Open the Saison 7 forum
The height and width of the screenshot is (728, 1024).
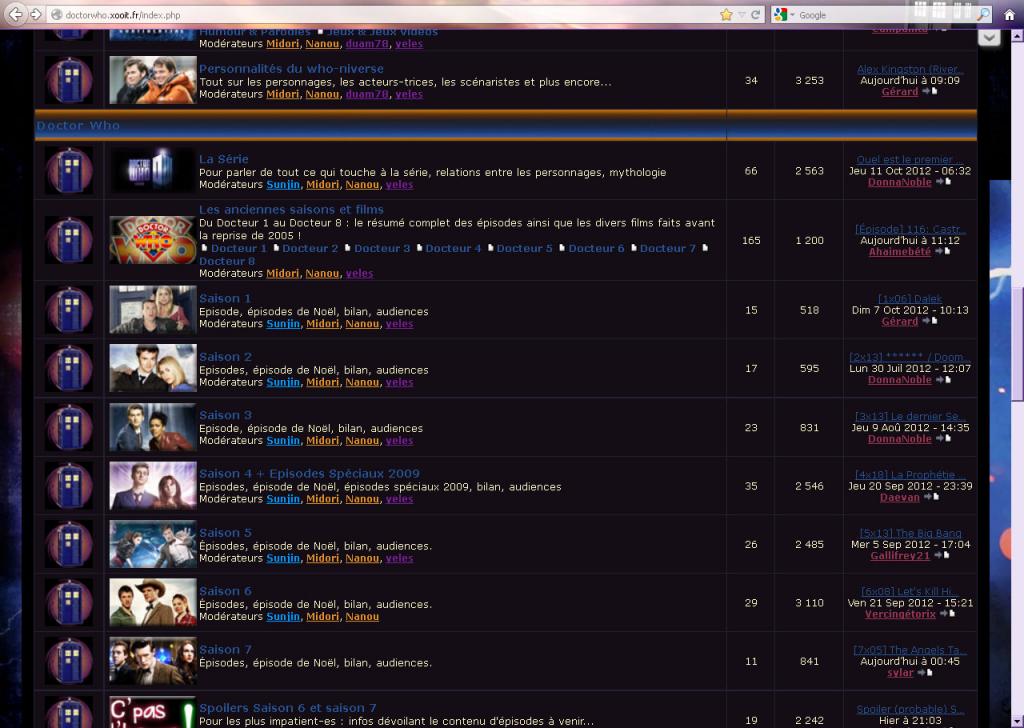[225, 649]
